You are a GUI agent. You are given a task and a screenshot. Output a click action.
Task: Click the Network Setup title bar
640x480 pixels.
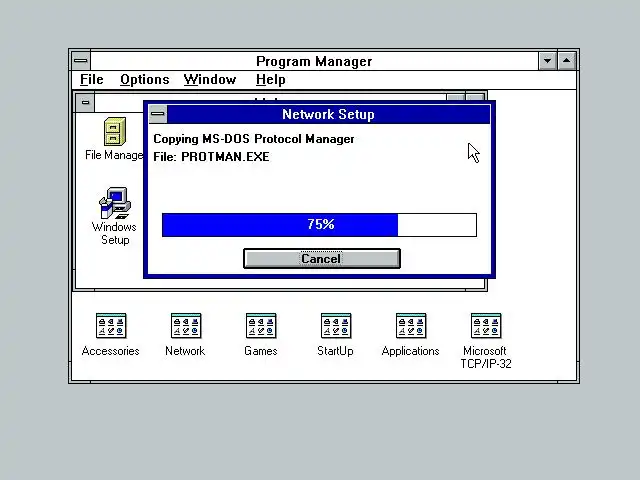328,114
